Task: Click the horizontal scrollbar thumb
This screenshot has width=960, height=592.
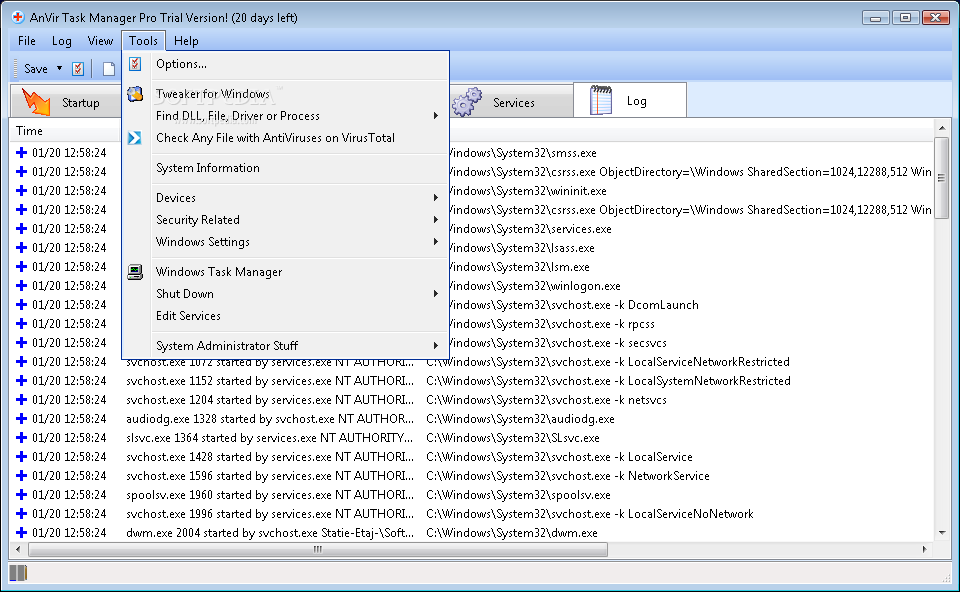Action: [x=318, y=549]
